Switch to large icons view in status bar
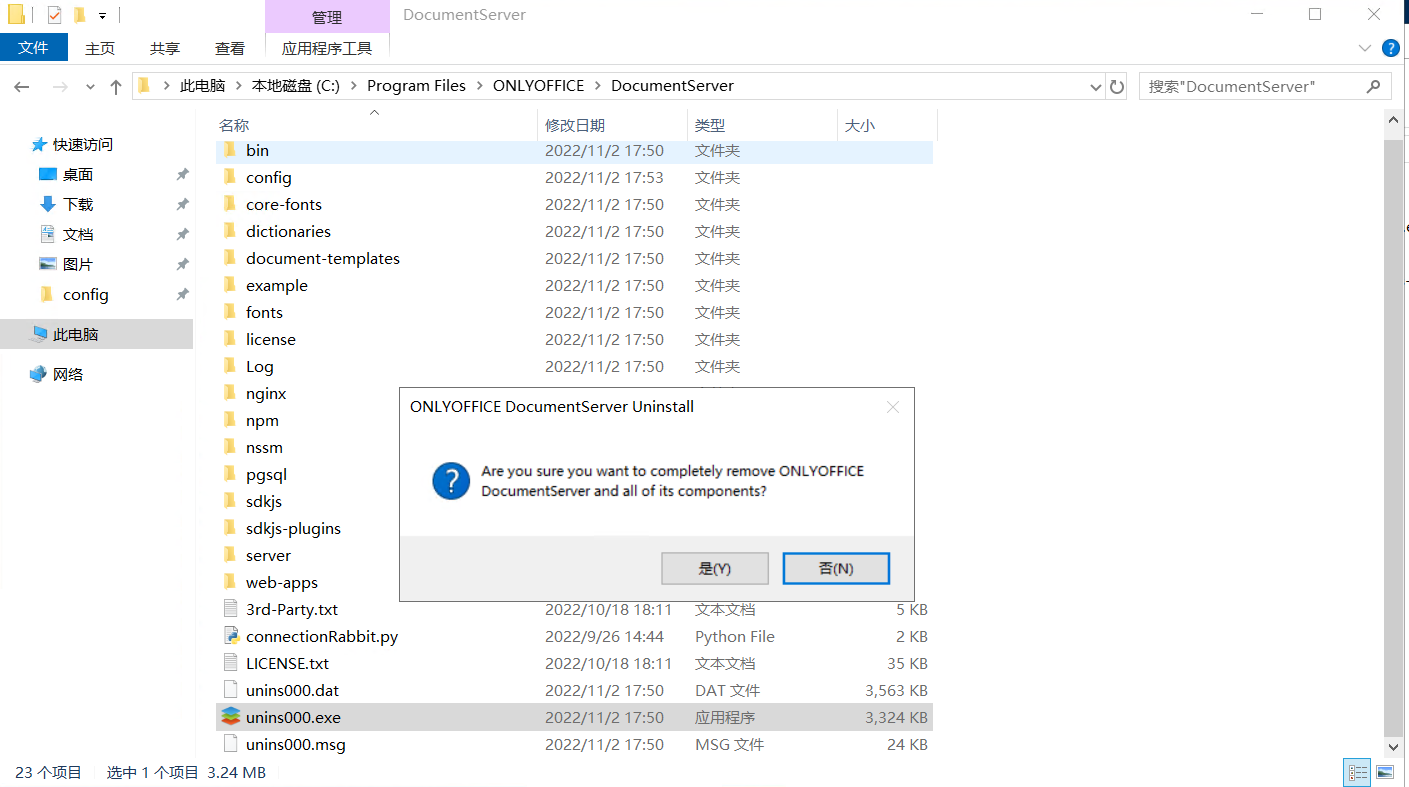Image resolution: width=1409 pixels, height=787 pixels. tap(1384, 772)
